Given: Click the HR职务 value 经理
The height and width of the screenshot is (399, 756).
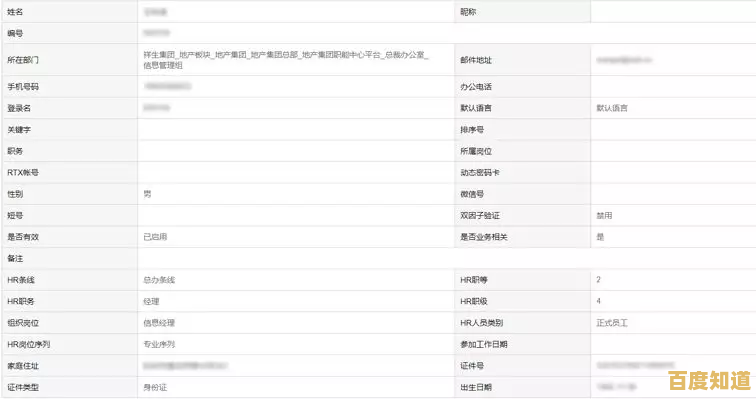Looking at the screenshot, I should [151, 301].
